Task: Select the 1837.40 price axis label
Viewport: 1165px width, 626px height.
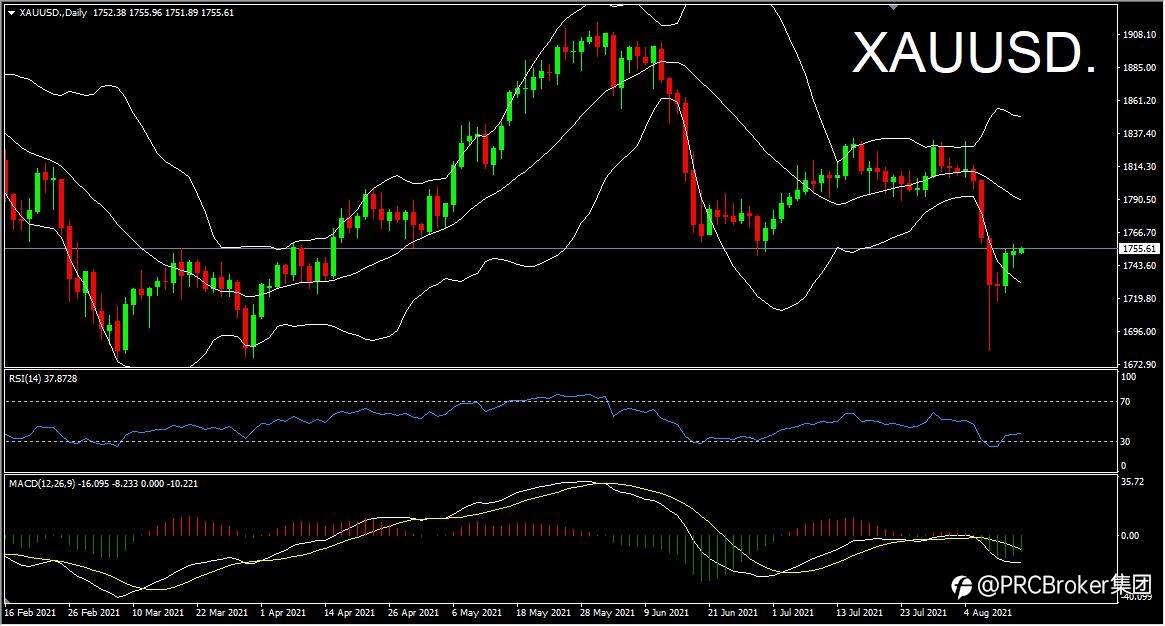Action: [x=1139, y=134]
